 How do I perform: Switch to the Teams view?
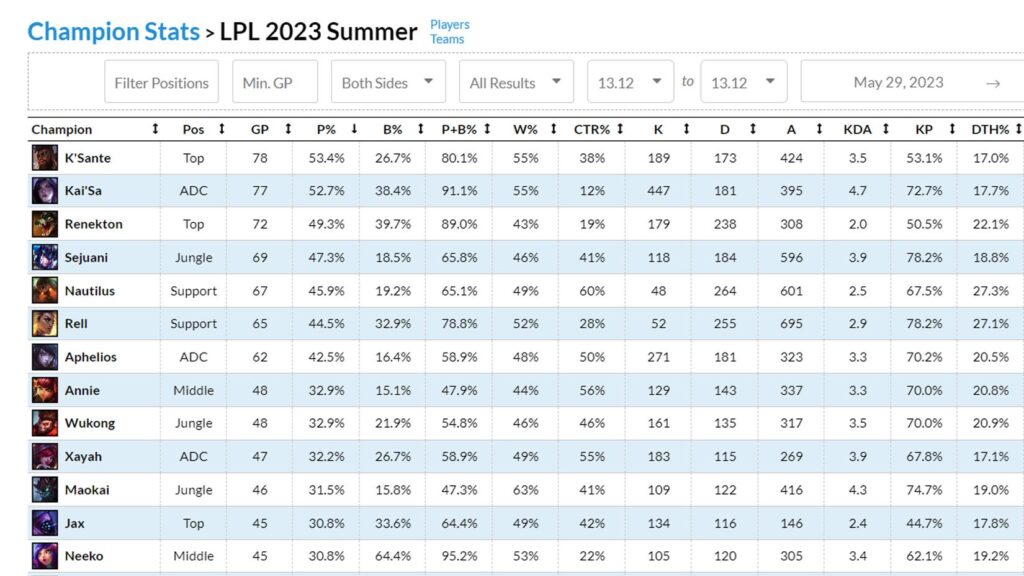[447, 39]
